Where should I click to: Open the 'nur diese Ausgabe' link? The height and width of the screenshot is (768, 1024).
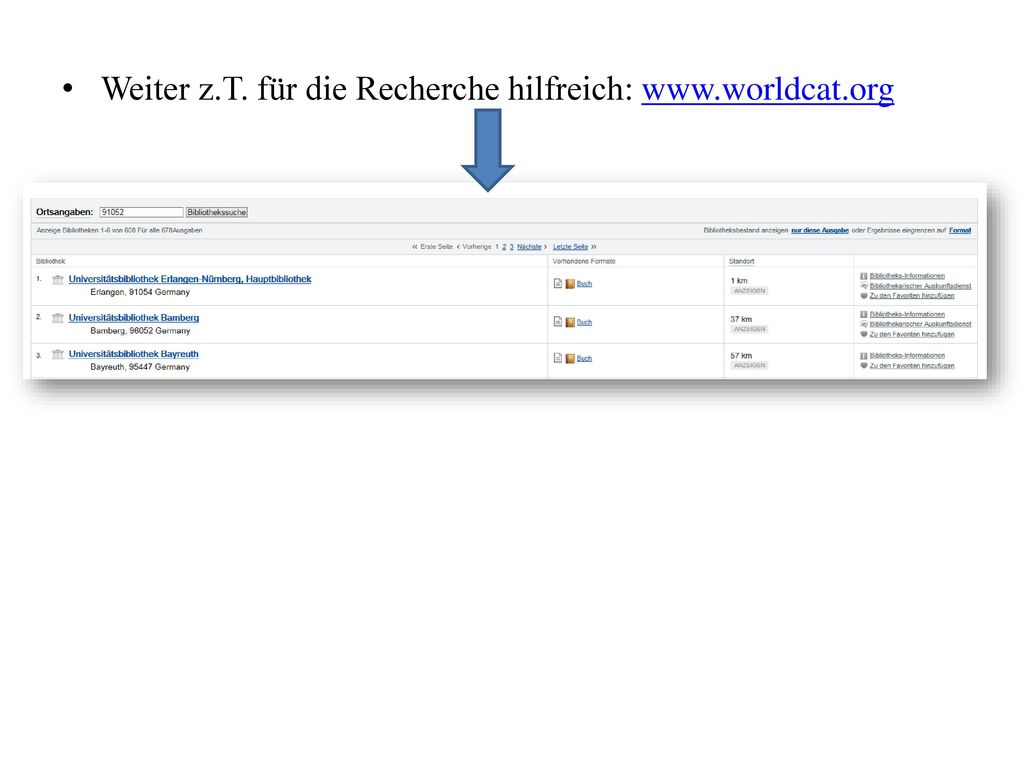click(x=820, y=231)
